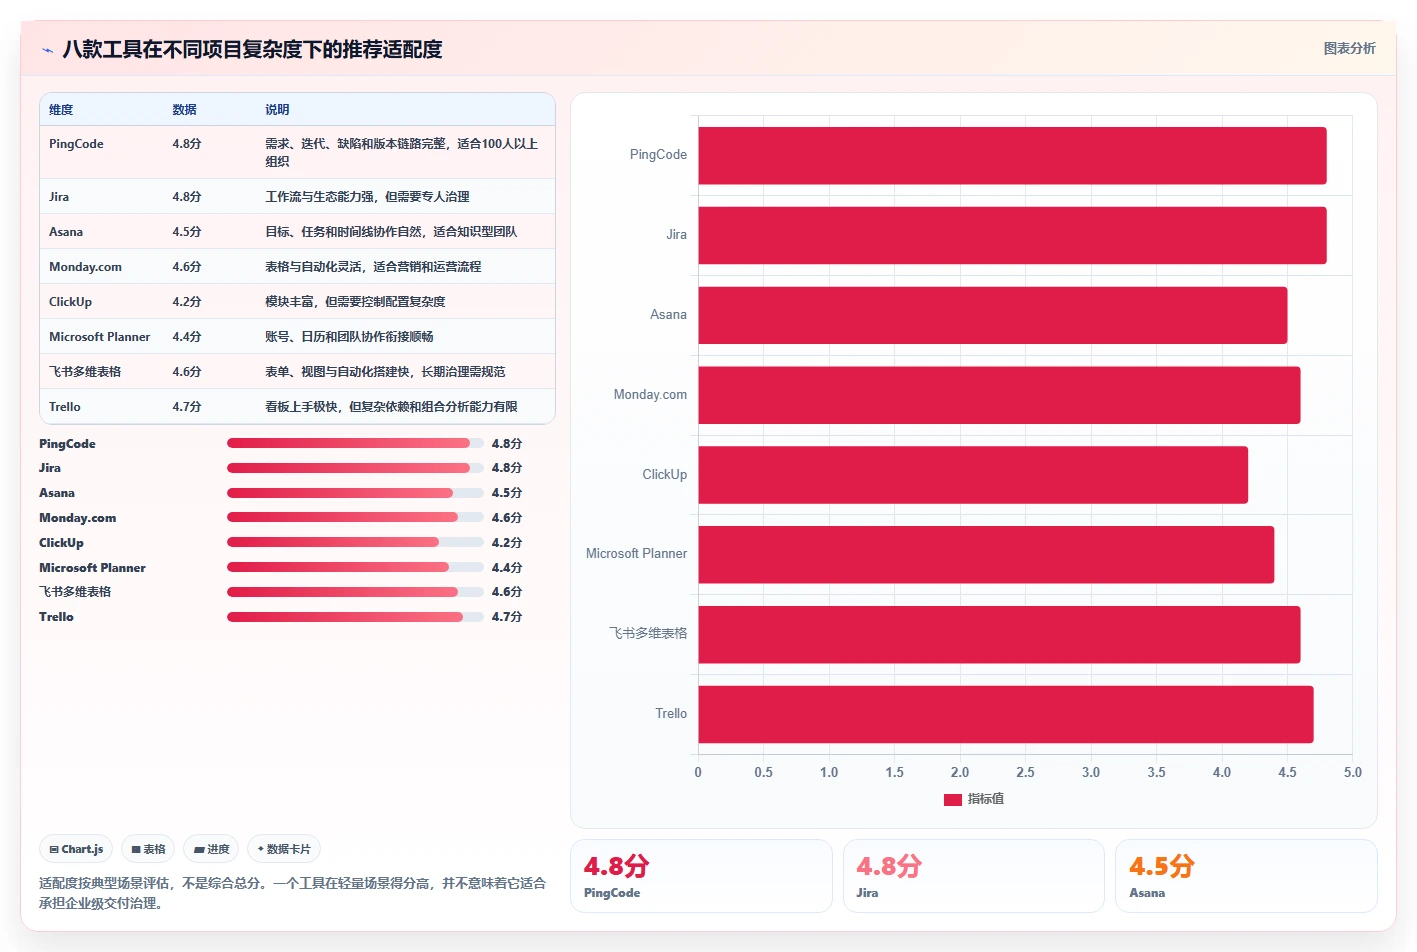Click the Microsoft Planner bar in the chart

(986, 554)
